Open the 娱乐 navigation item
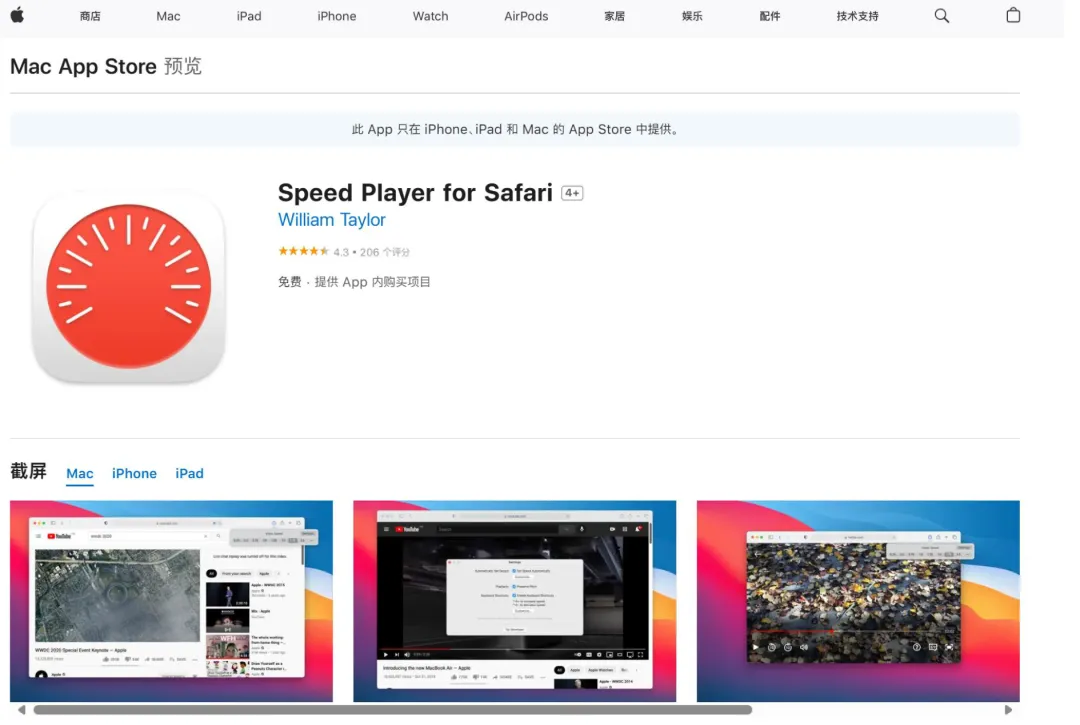The image size is (1080, 725). pos(692,16)
